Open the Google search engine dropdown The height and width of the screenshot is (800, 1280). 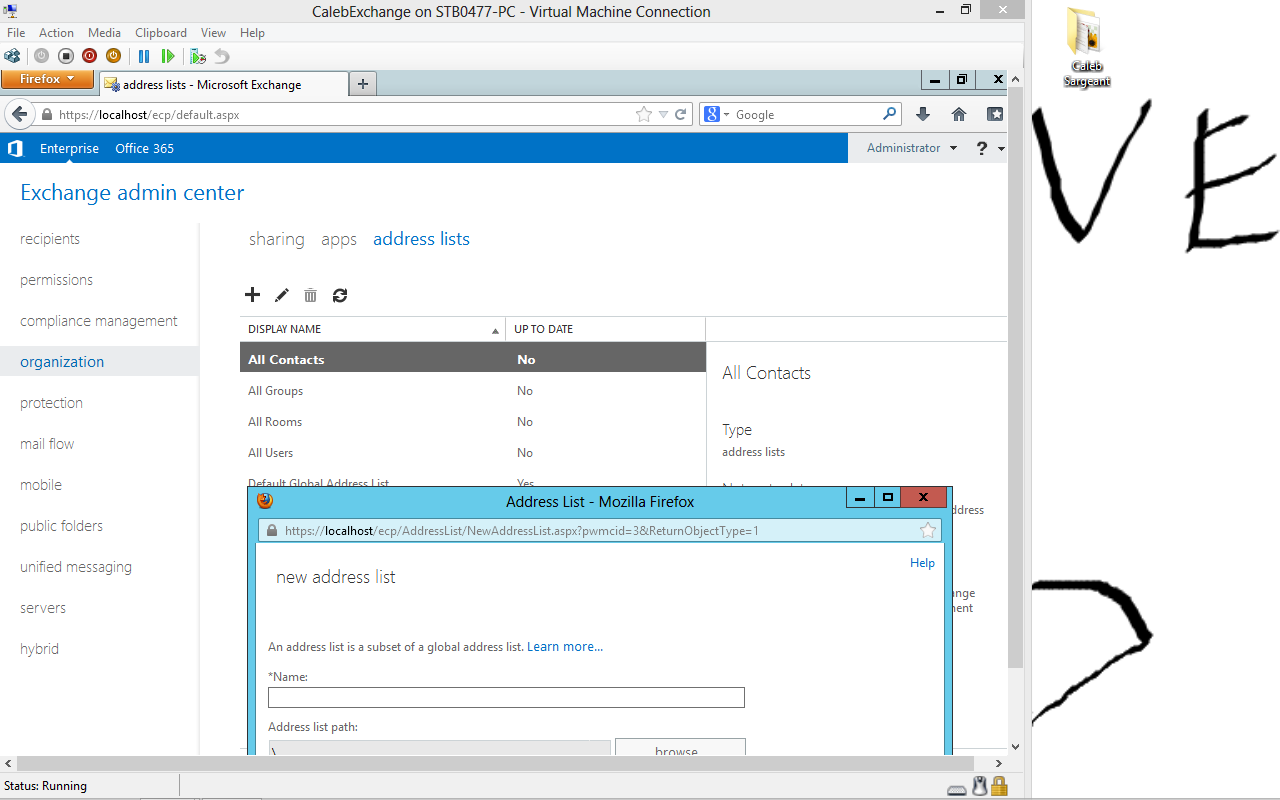click(716, 115)
